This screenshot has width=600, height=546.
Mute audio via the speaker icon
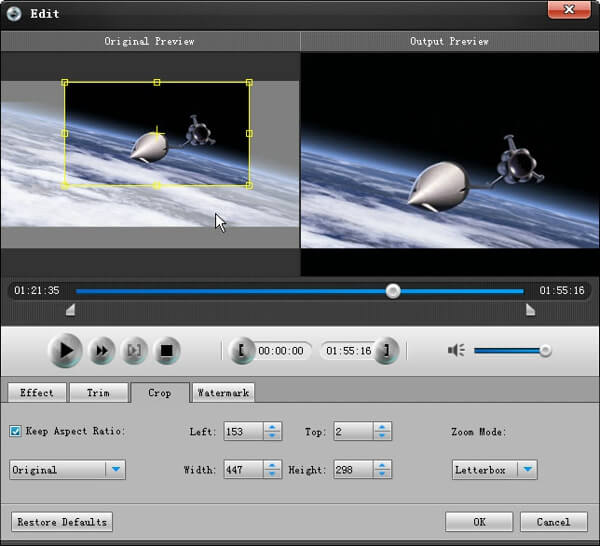tap(457, 350)
